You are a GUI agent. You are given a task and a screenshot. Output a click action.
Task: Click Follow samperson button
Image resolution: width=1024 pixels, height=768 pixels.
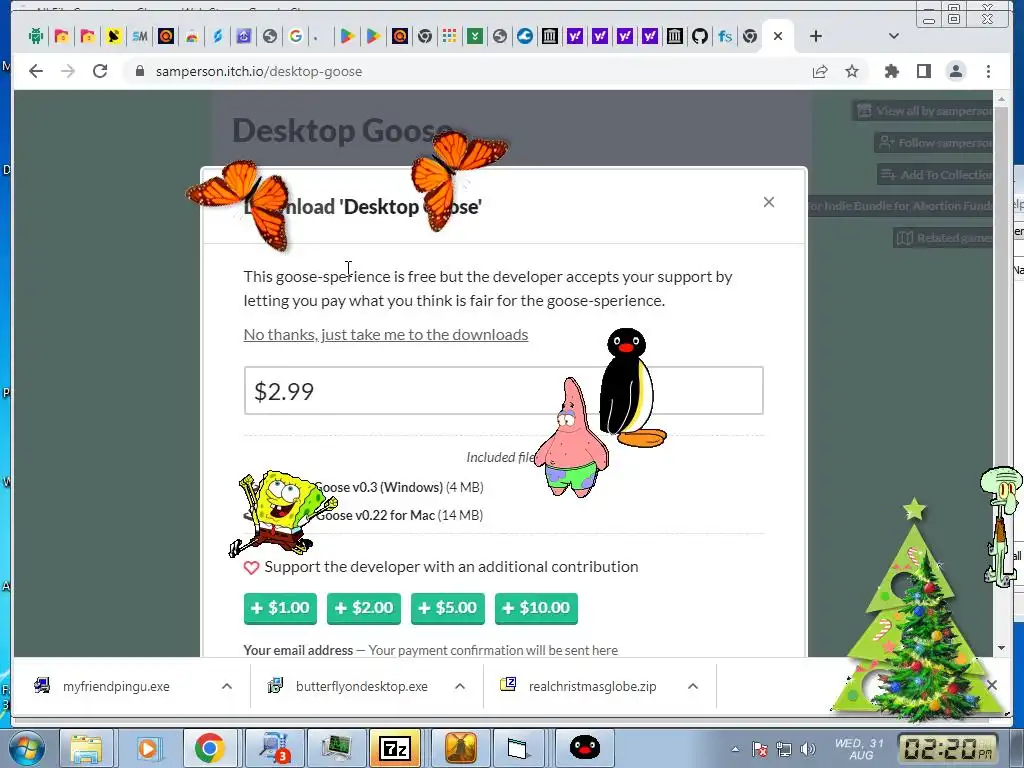[x=934, y=142]
